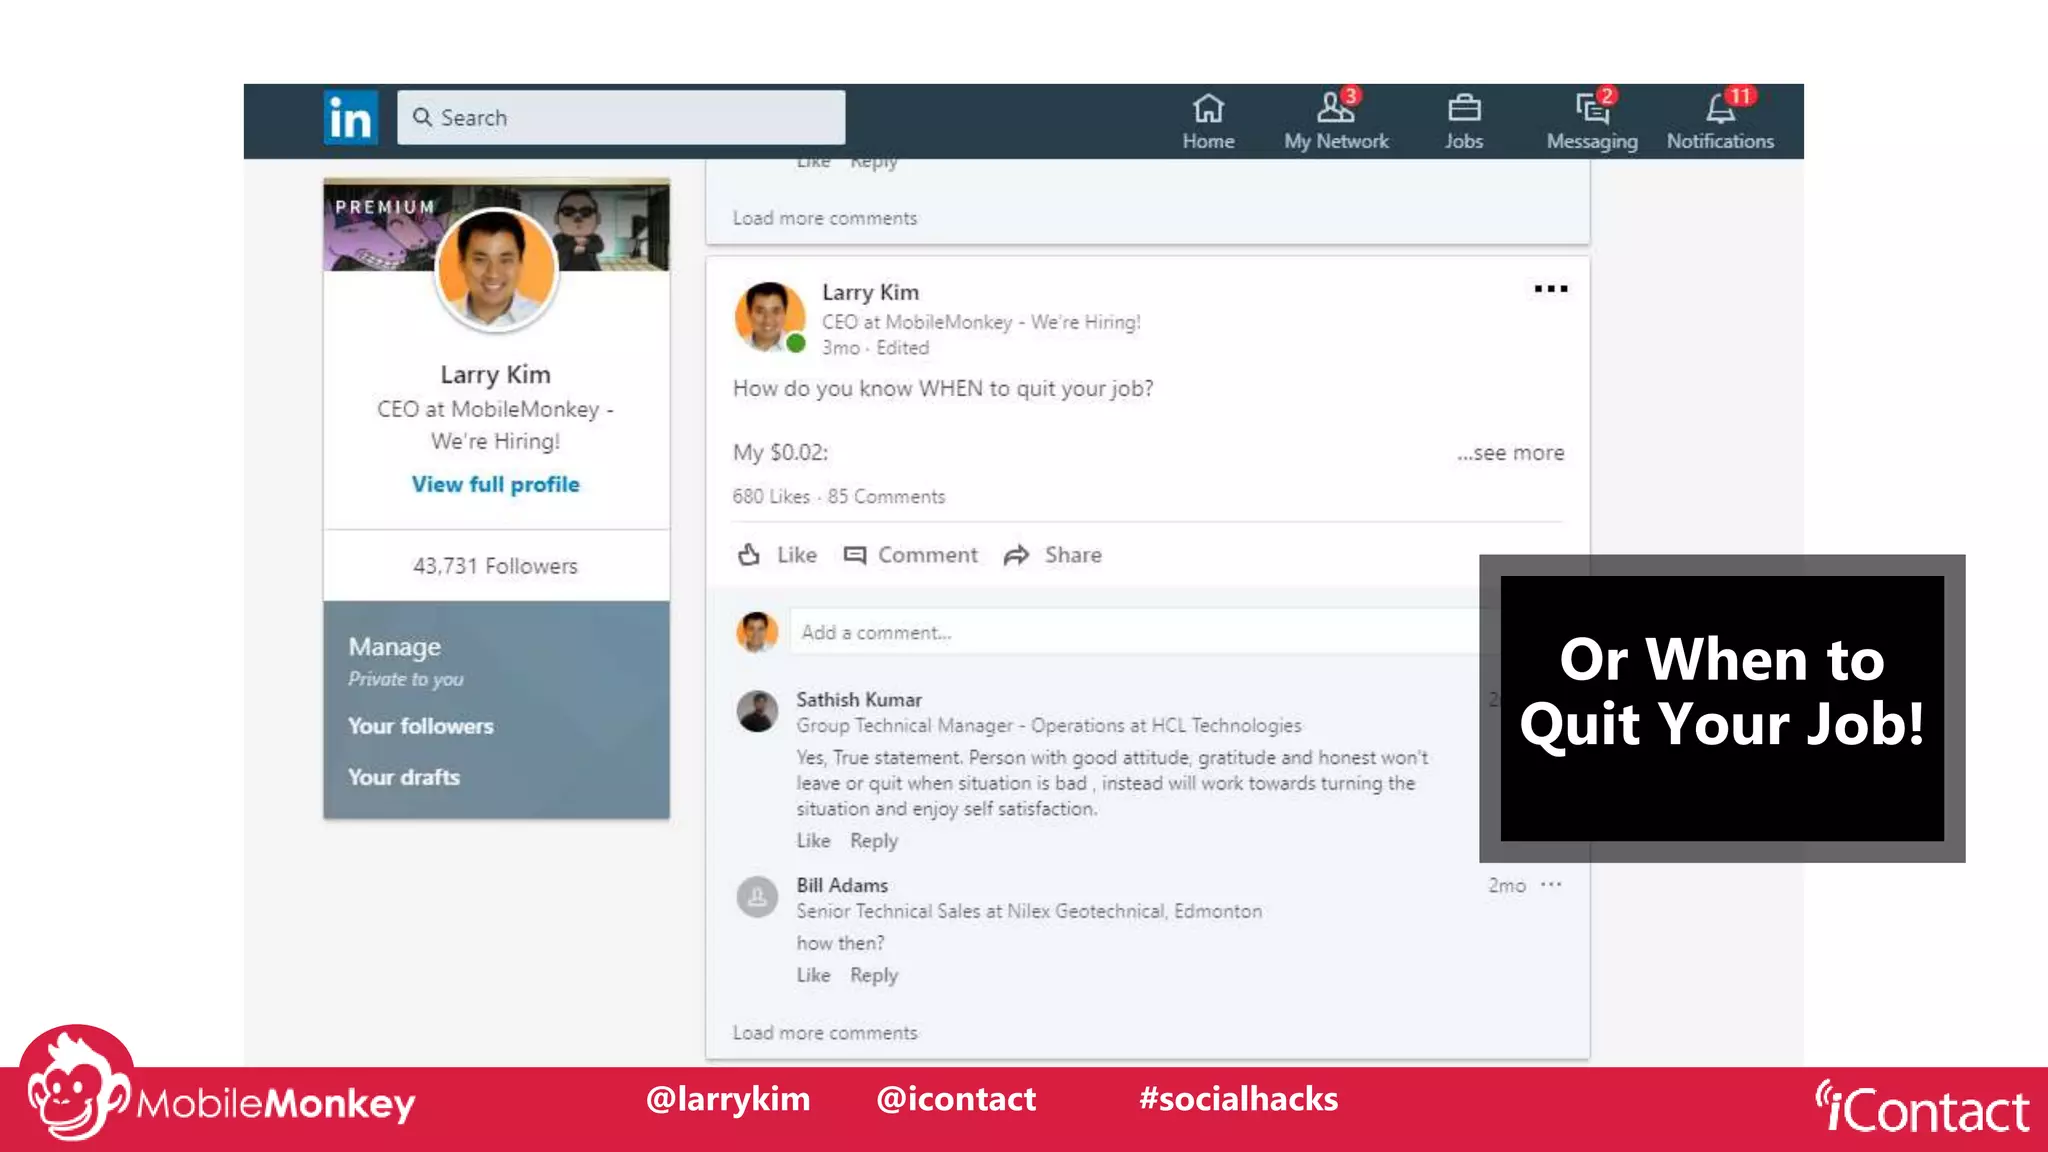Open post options three-dot menu
Image resolution: width=2048 pixels, height=1152 pixels.
pos(1551,289)
